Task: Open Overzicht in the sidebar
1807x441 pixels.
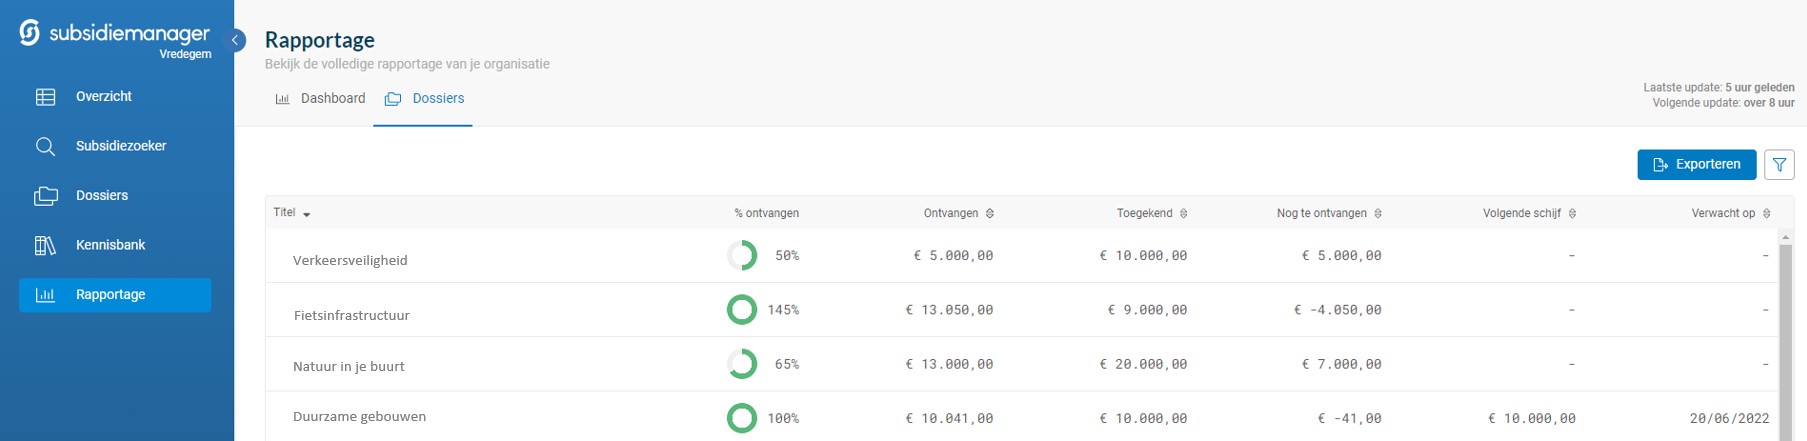Action: [104, 97]
